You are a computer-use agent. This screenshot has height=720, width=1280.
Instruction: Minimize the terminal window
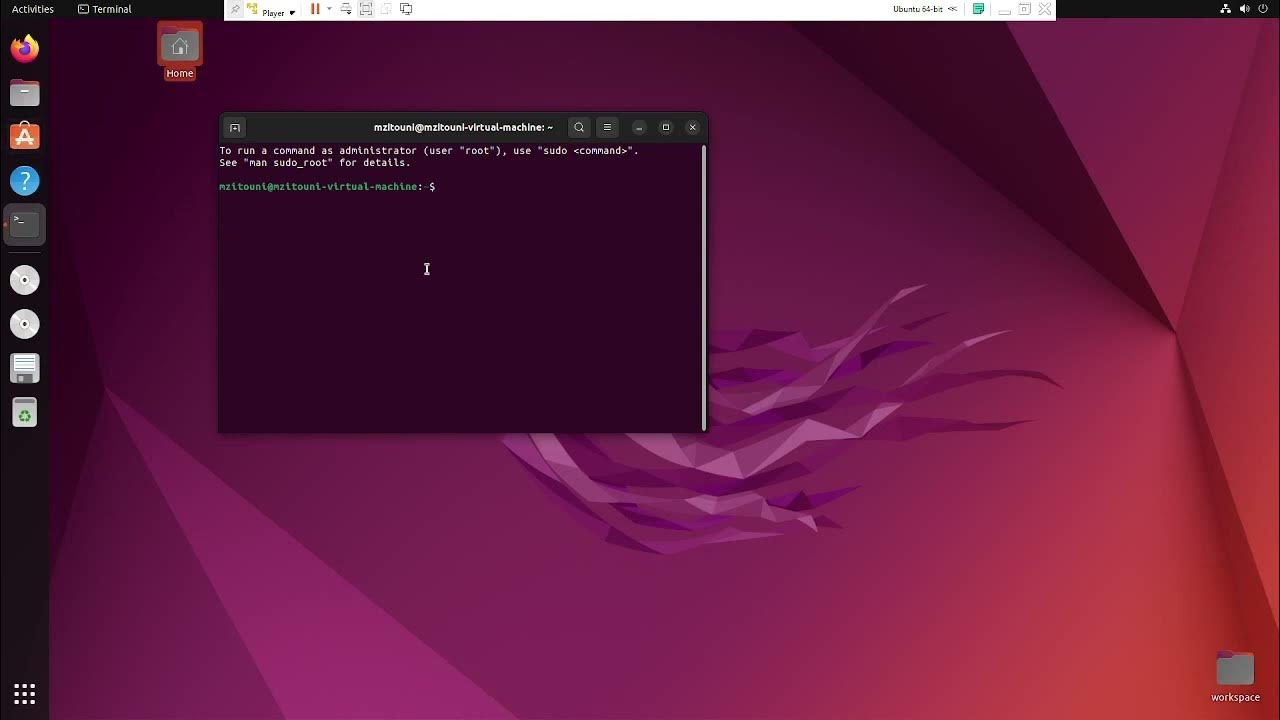[639, 127]
